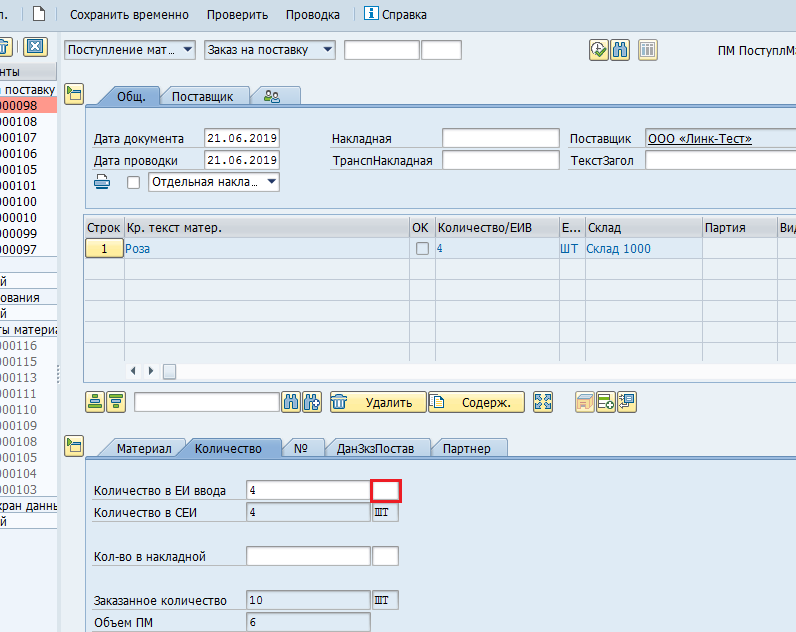This screenshot has width=796, height=632.
Task: Click the binoculars search icon near header
Action: [x=619, y=50]
